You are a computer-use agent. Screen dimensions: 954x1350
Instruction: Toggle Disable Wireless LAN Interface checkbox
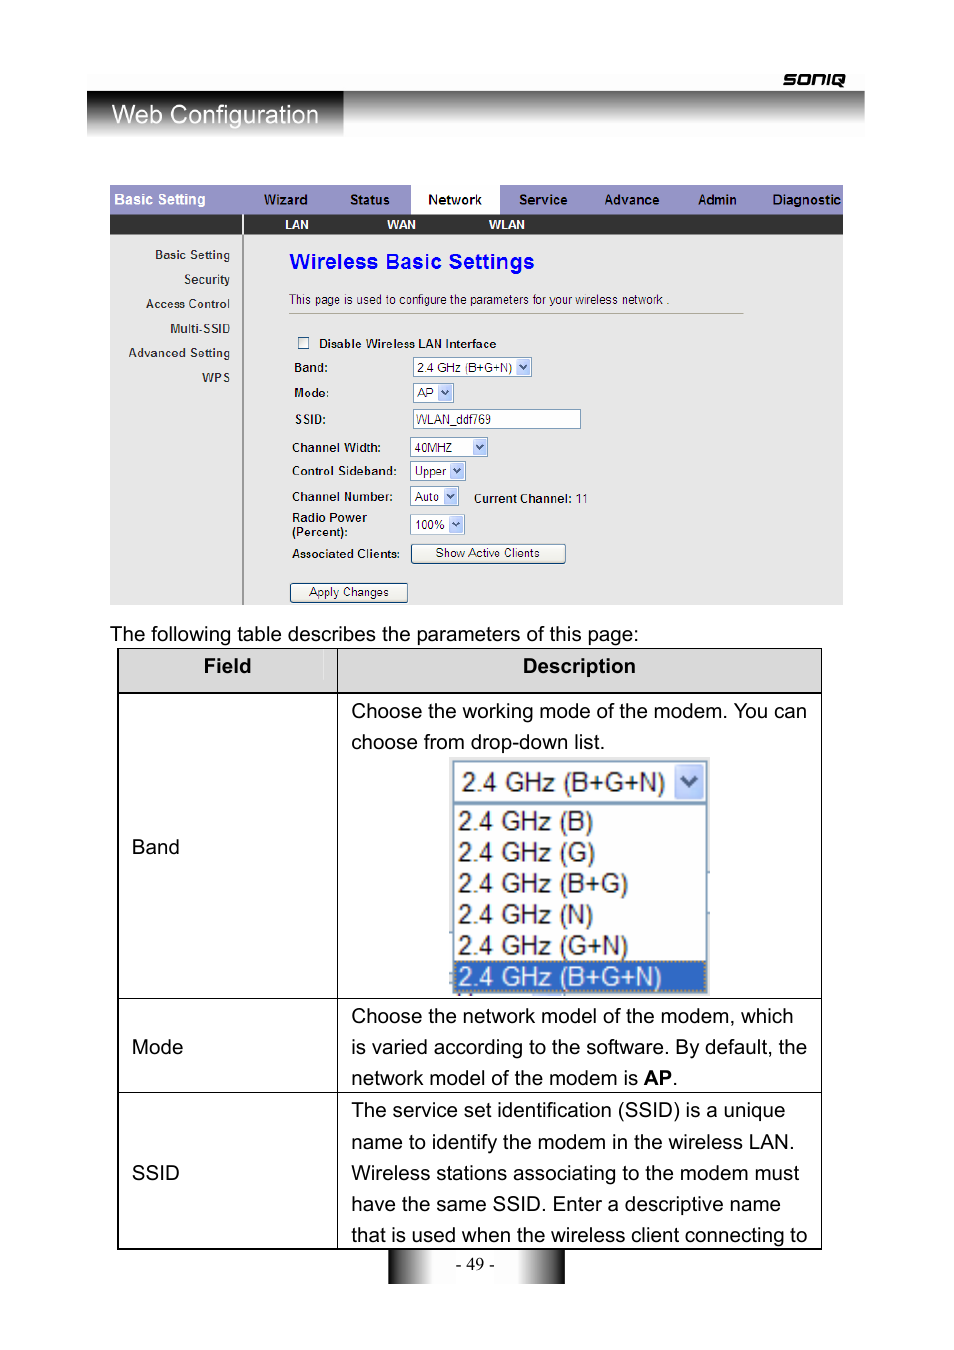pos(303,343)
